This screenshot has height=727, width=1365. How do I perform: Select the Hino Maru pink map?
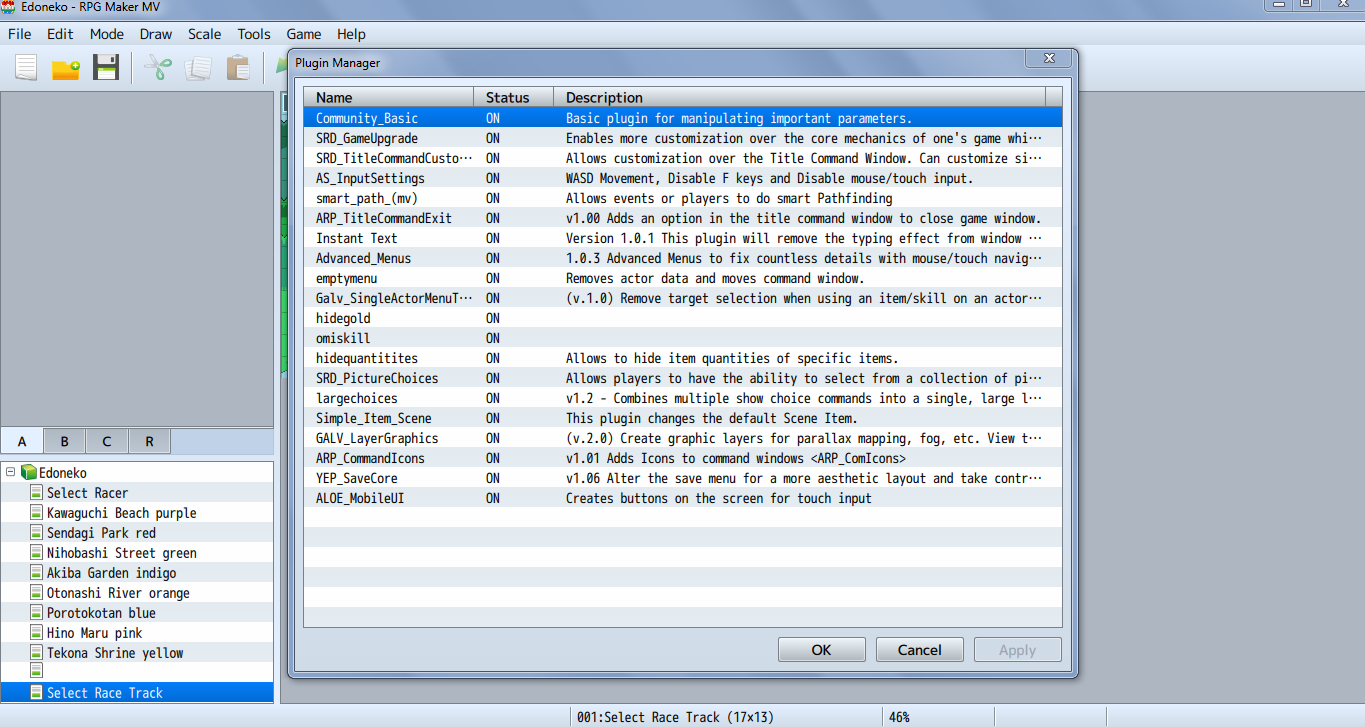94,633
